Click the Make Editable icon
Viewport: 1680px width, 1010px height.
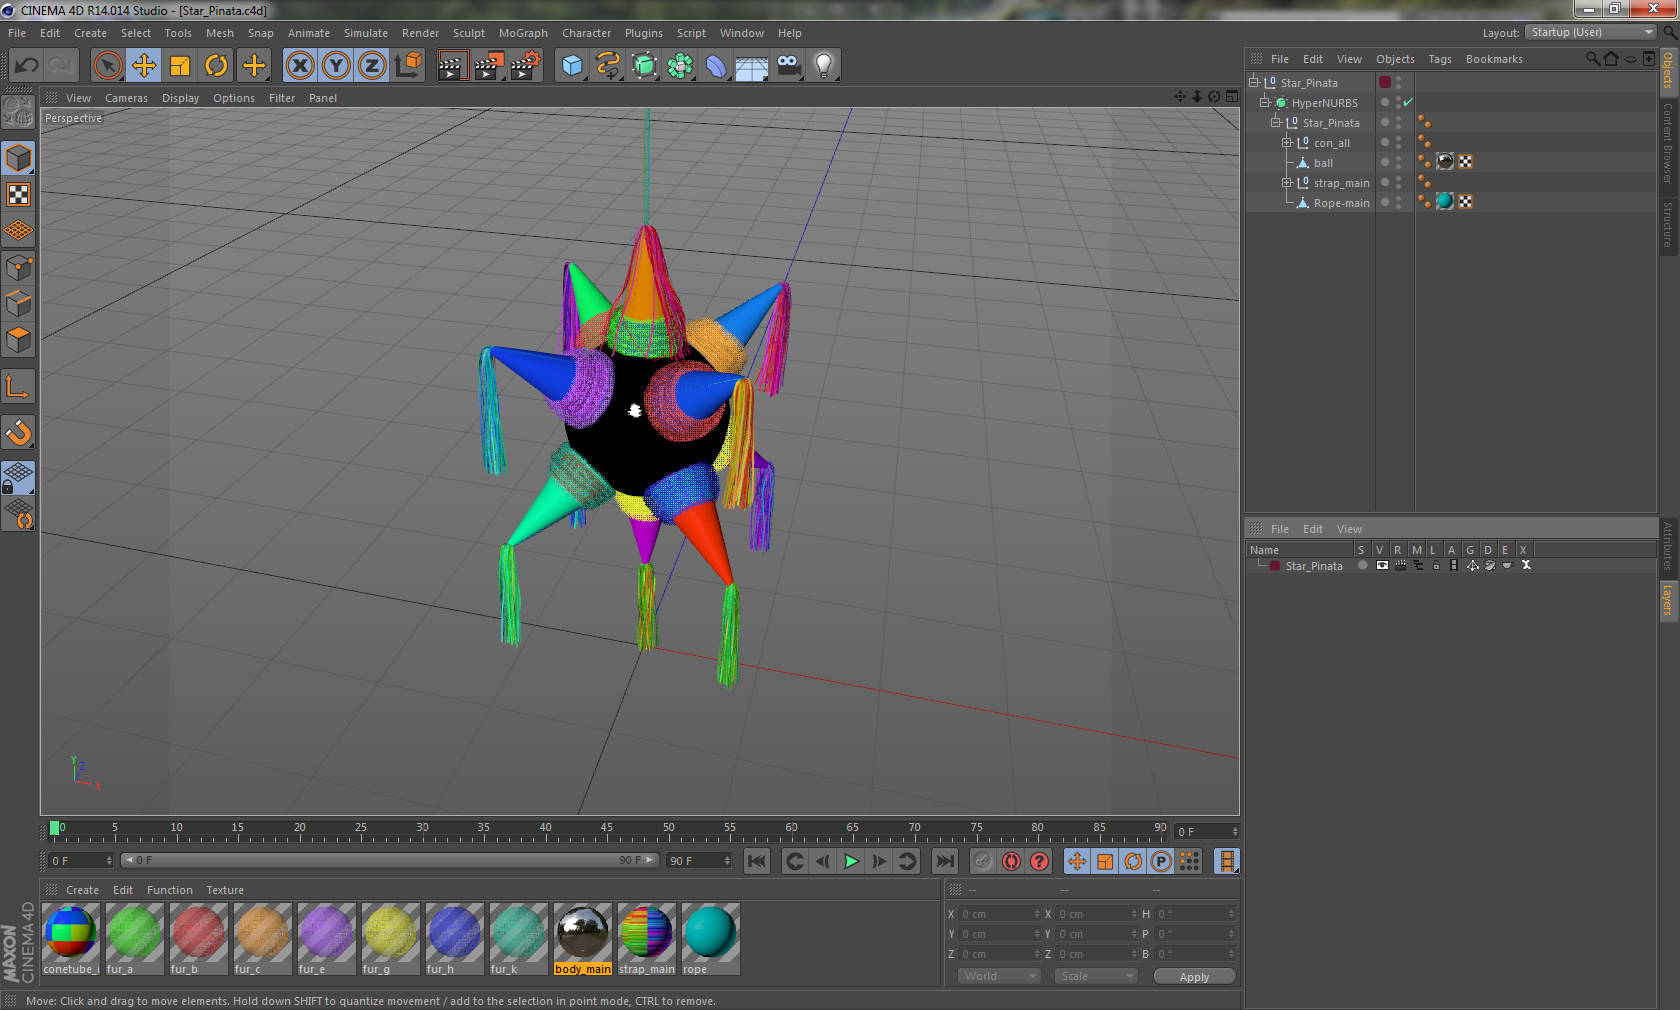click(x=18, y=112)
